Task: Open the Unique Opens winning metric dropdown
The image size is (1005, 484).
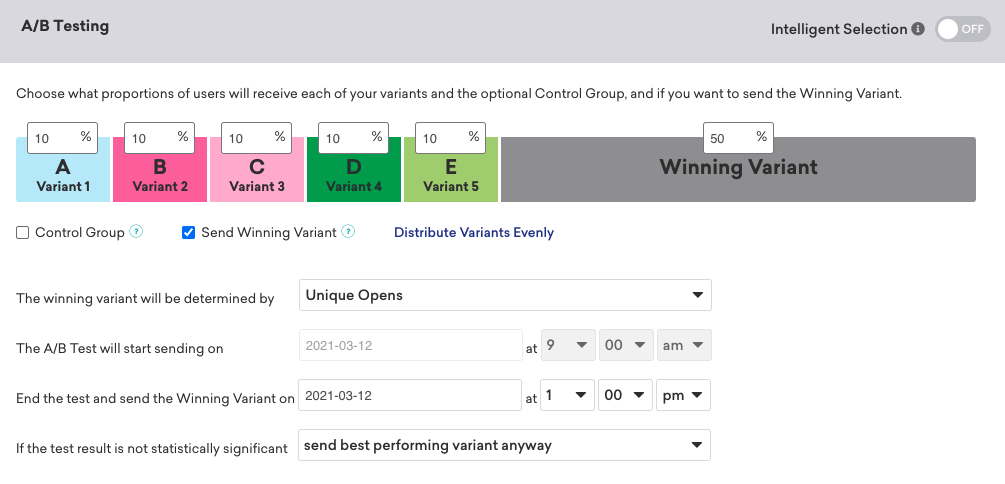Action: pyautogui.click(x=505, y=295)
